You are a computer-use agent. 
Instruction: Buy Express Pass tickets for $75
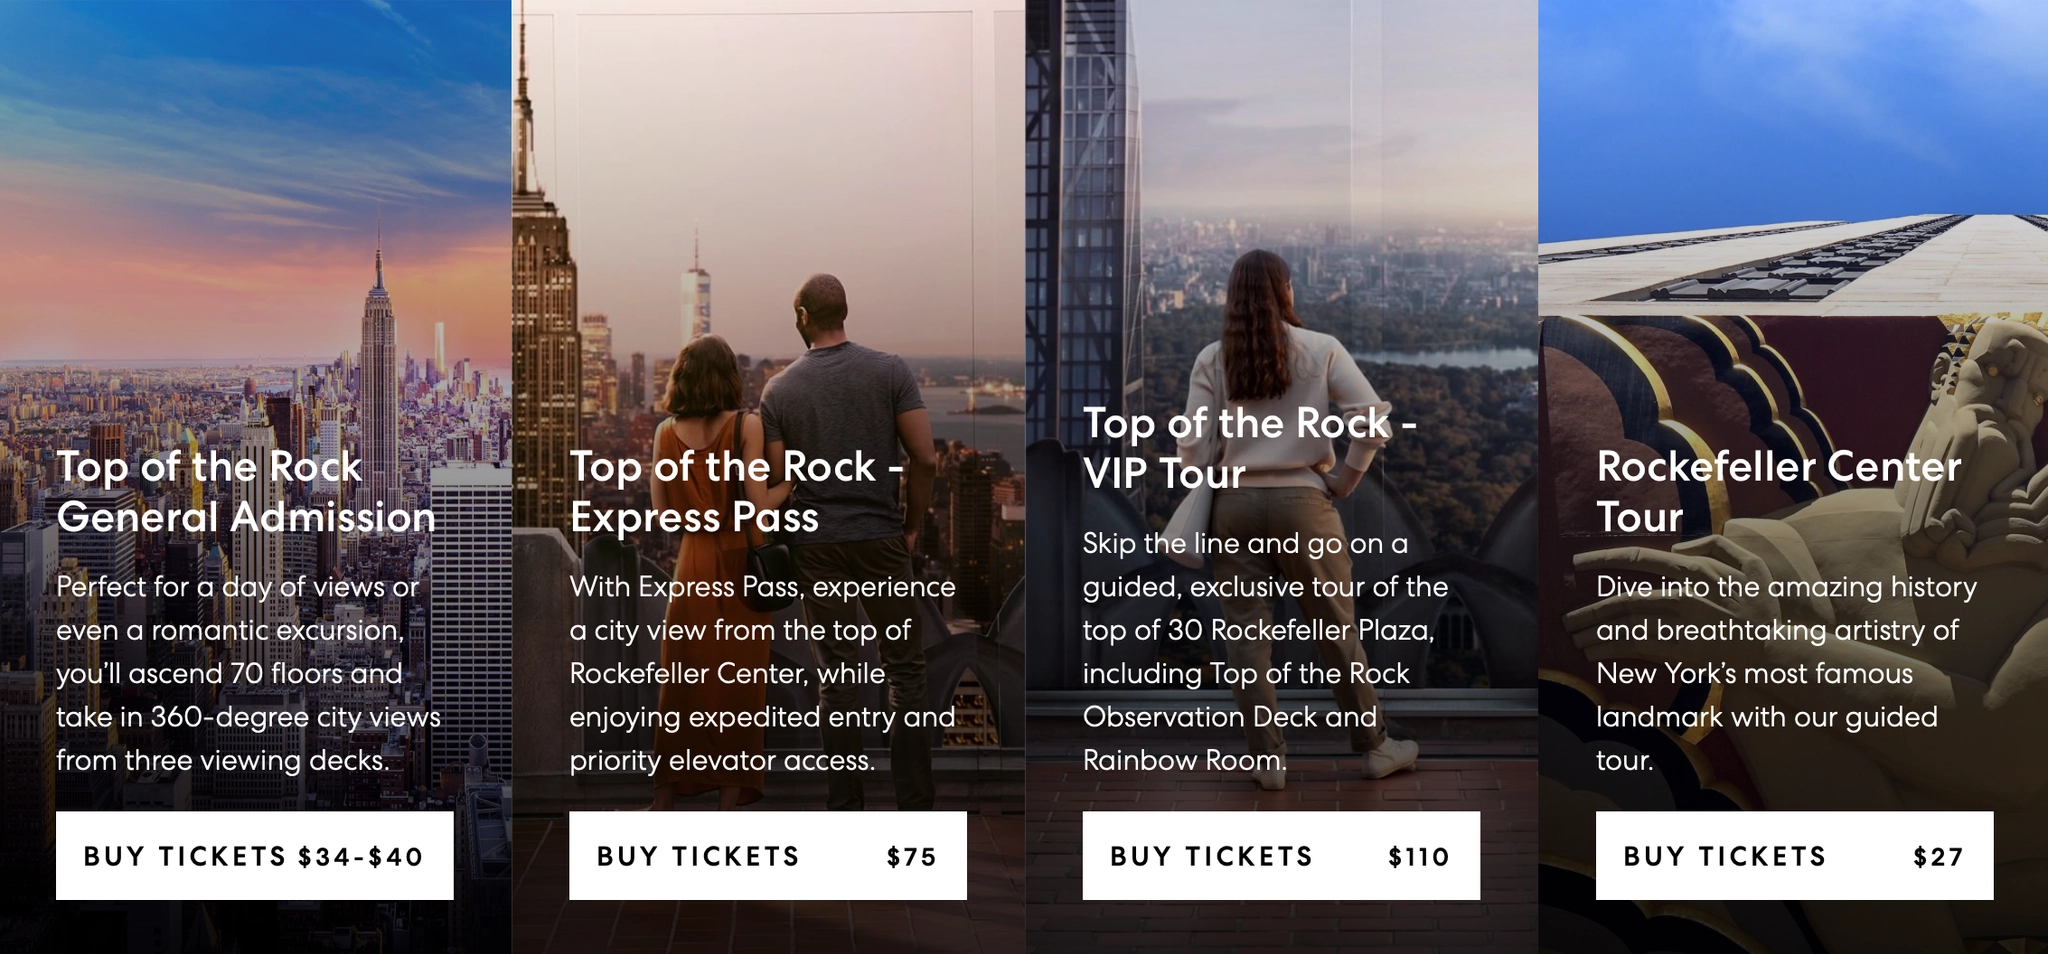click(x=768, y=855)
